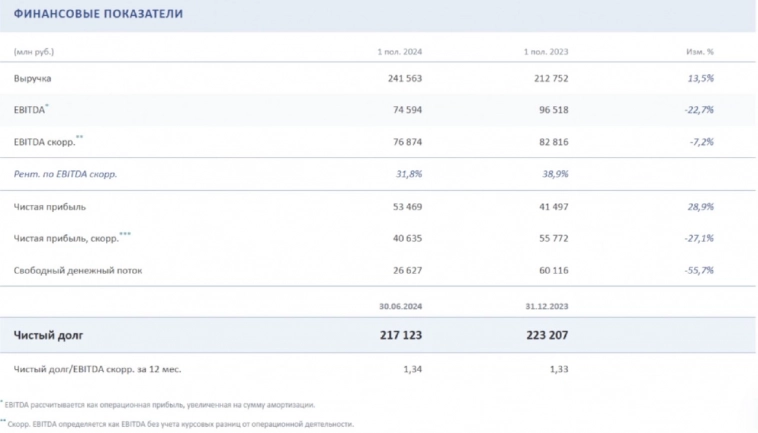Select the Чистая прибыль row label
The height and width of the screenshot is (433, 758).
[x=50, y=207]
